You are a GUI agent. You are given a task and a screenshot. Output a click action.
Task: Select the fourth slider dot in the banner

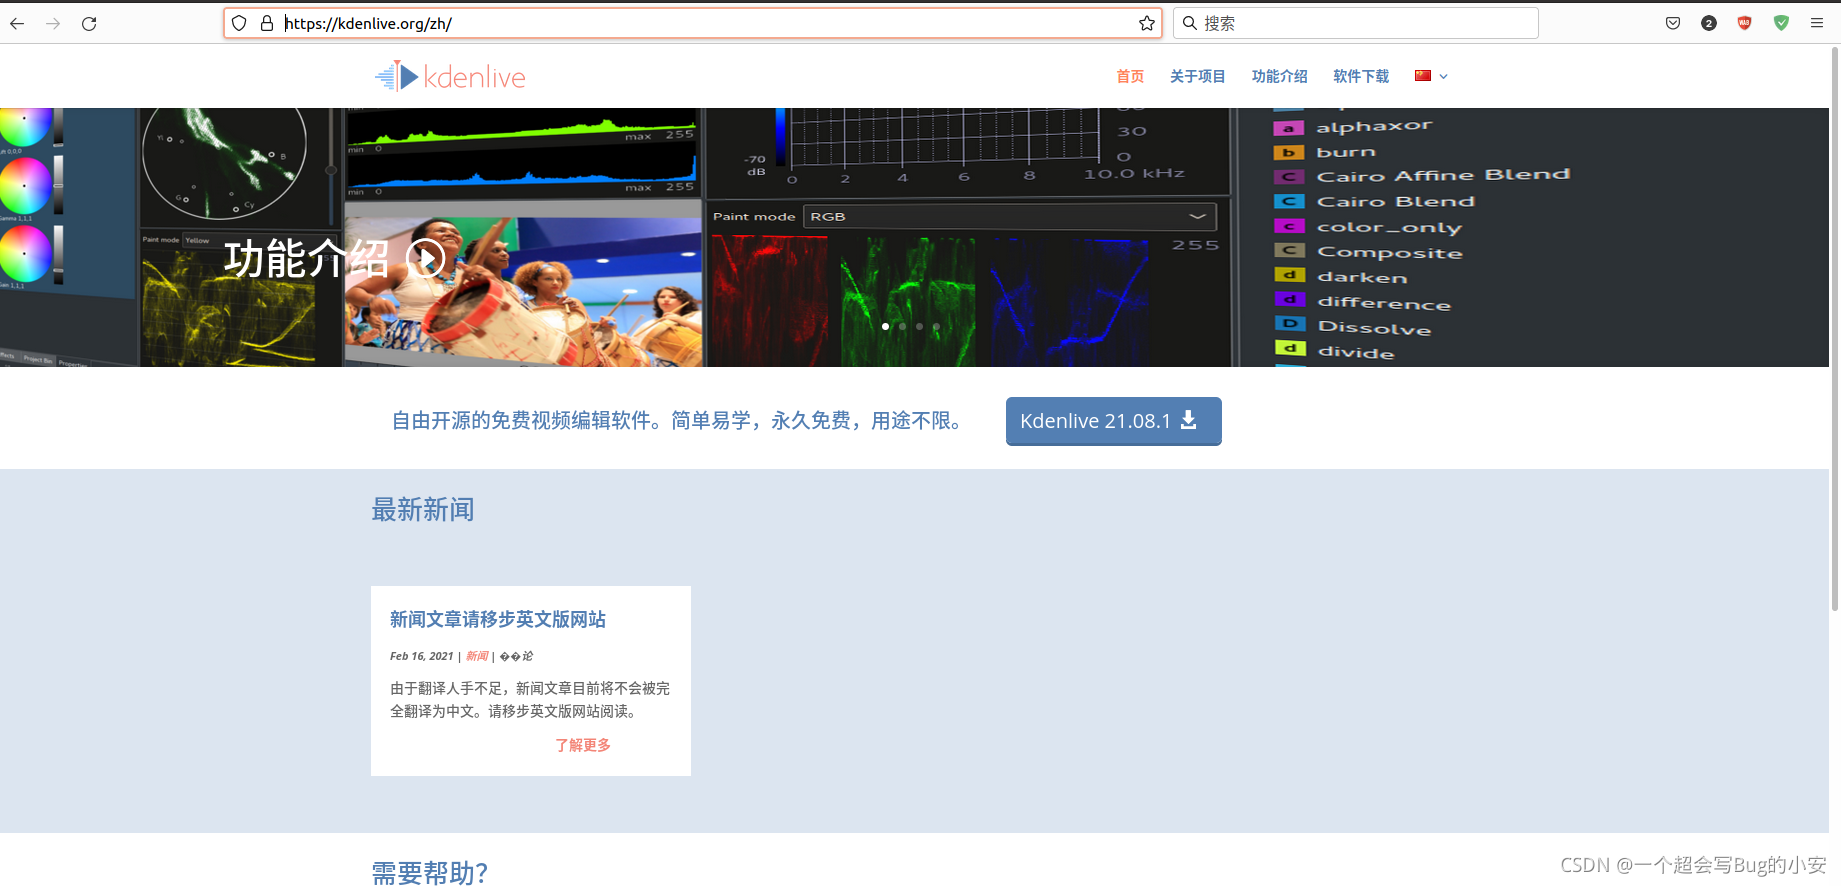coord(936,326)
